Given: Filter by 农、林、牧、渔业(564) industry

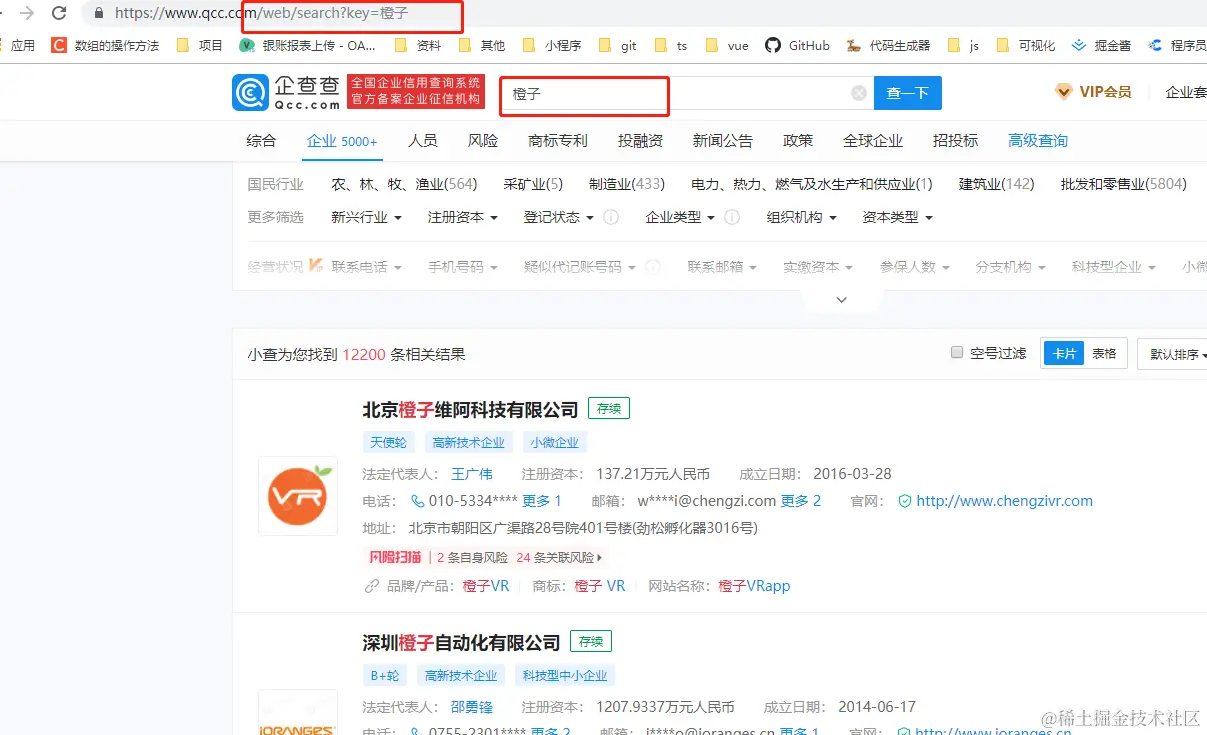Looking at the screenshot, I should coord(404,184).
